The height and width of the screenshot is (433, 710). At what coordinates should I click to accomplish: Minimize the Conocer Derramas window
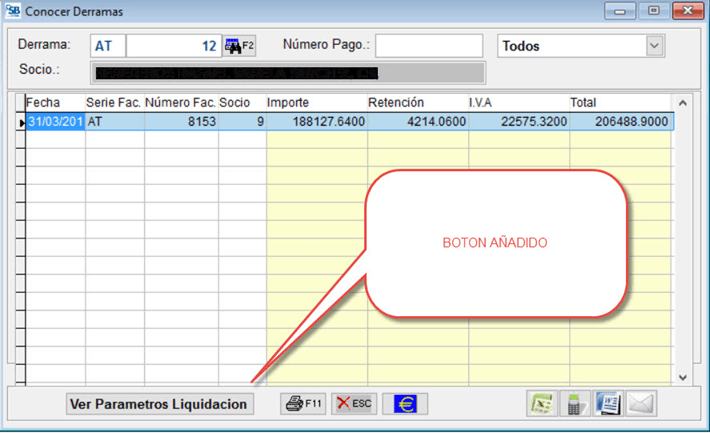coord(620,10)
